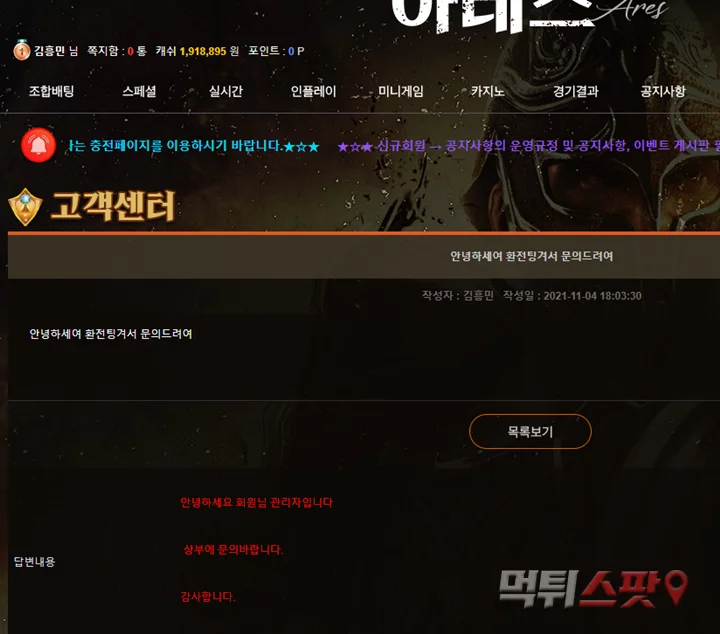720x634 pixels.
Task: Click the red reply line 감사합니다
Action: [x=208, y=596]
